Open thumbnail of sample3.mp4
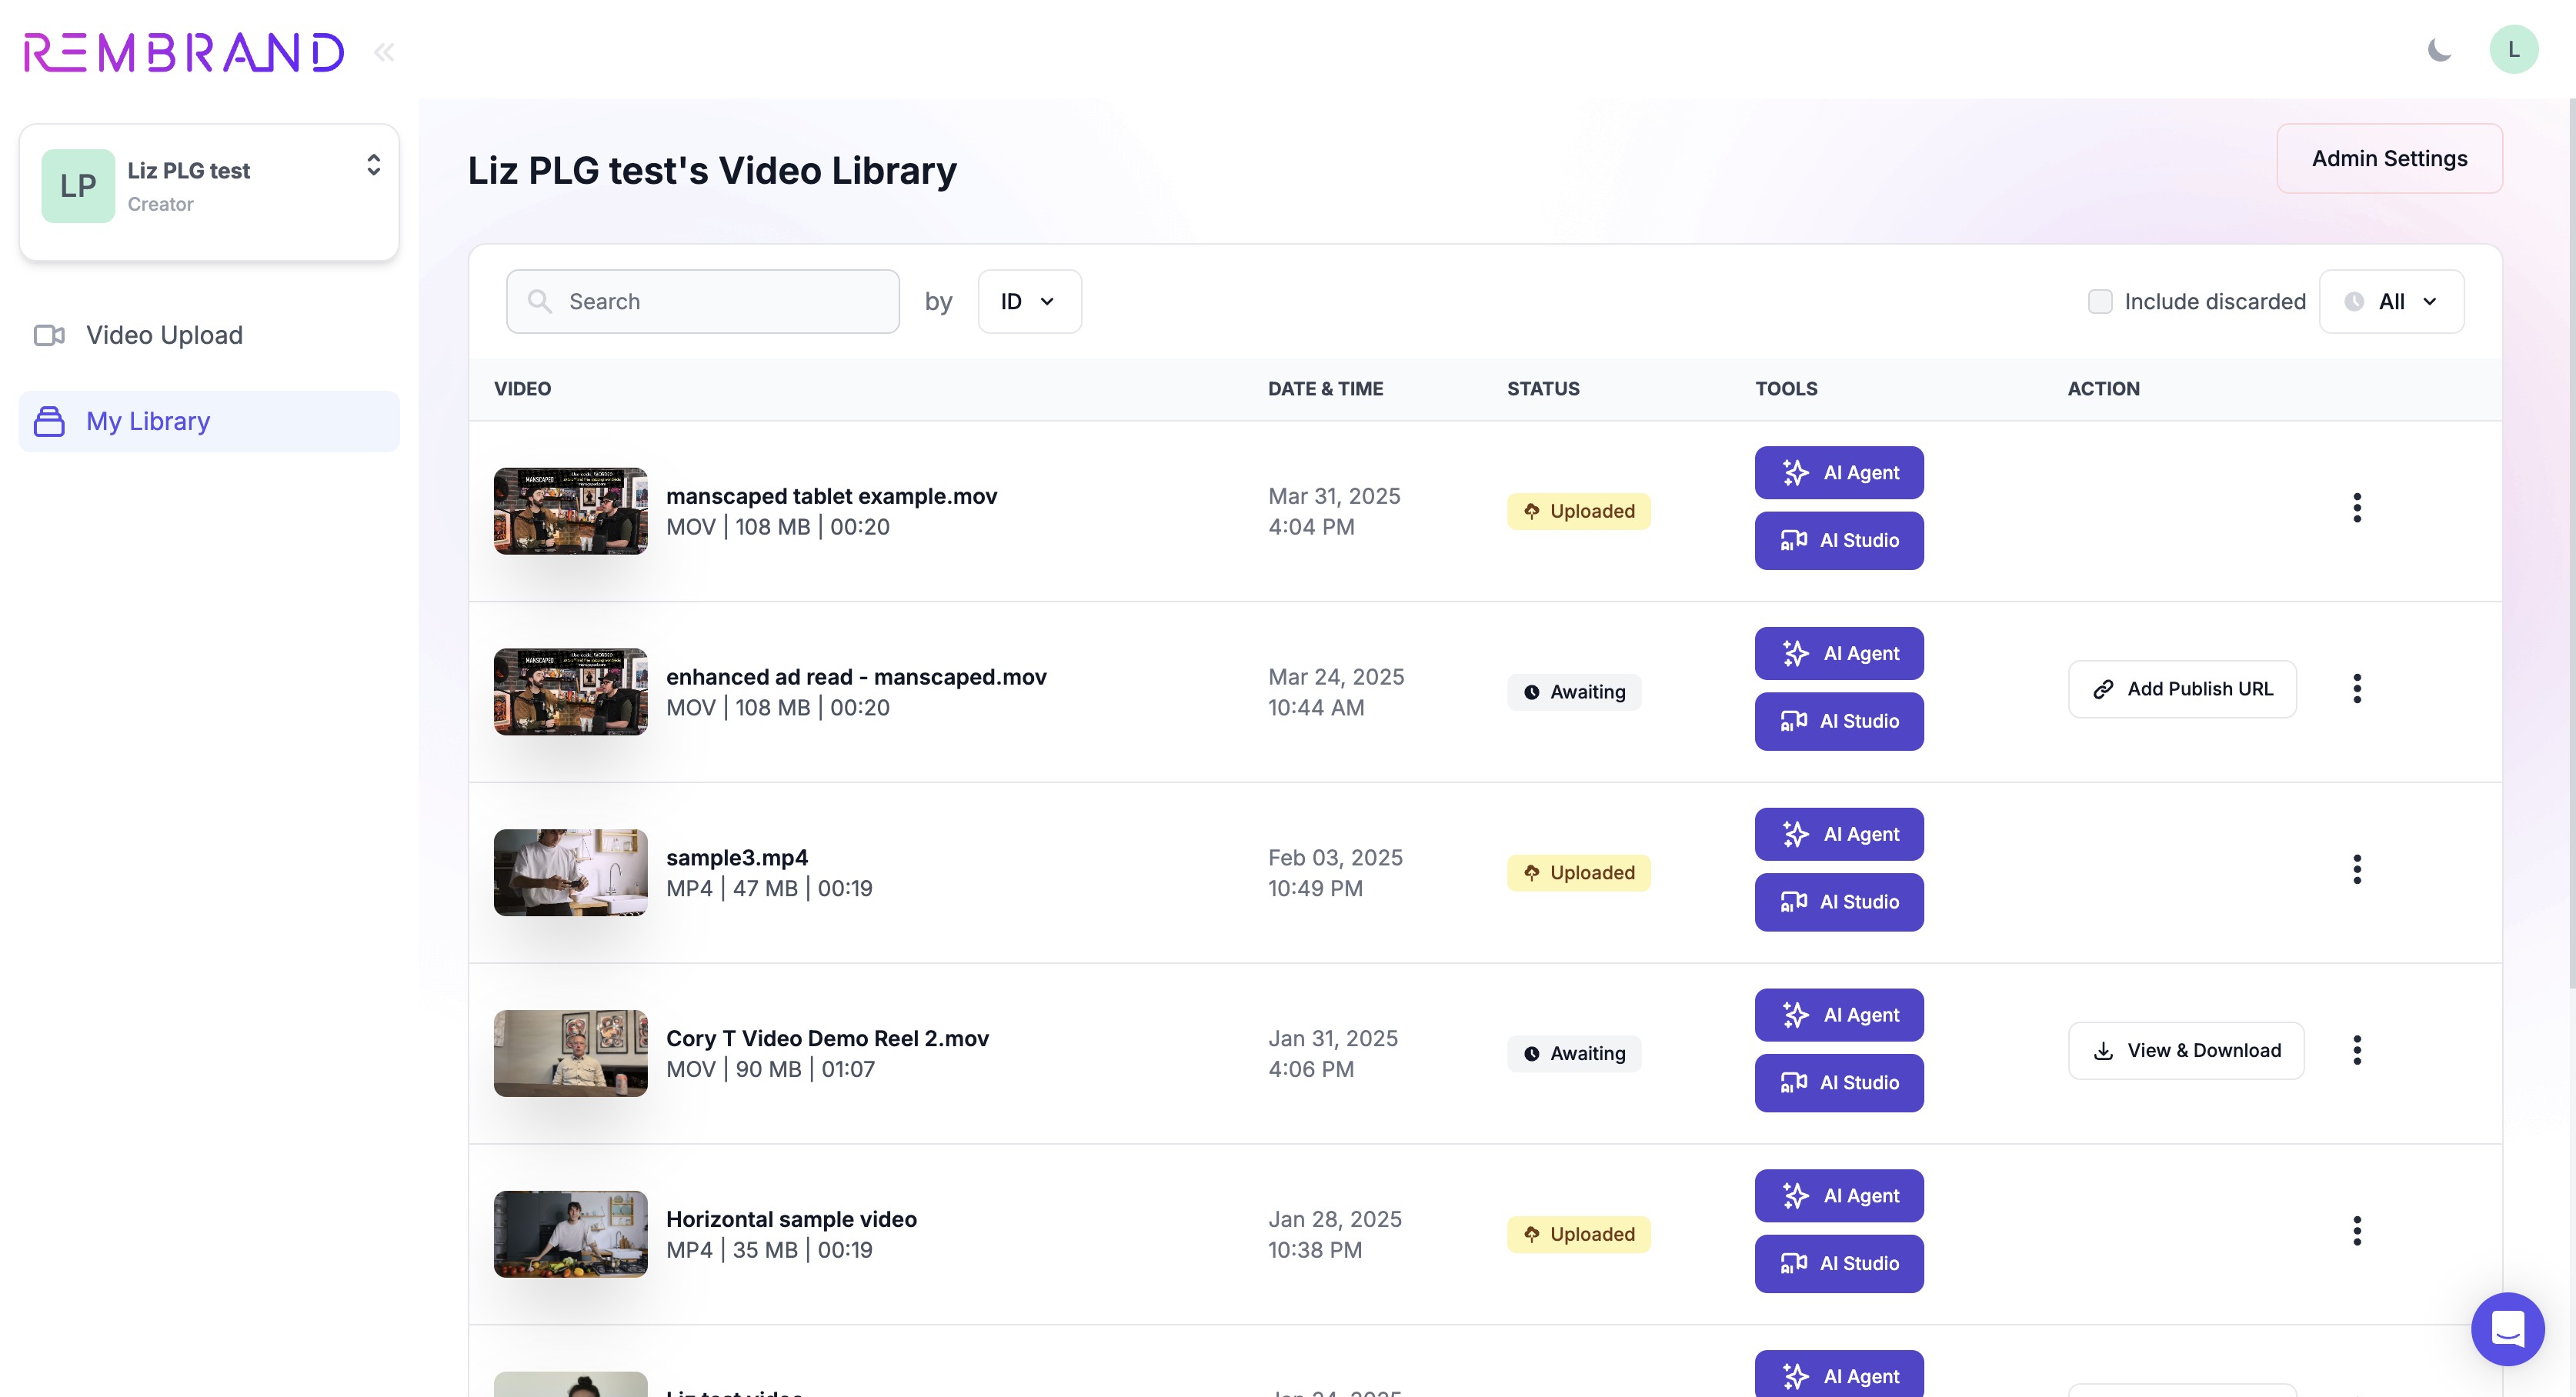 [570, 873]
